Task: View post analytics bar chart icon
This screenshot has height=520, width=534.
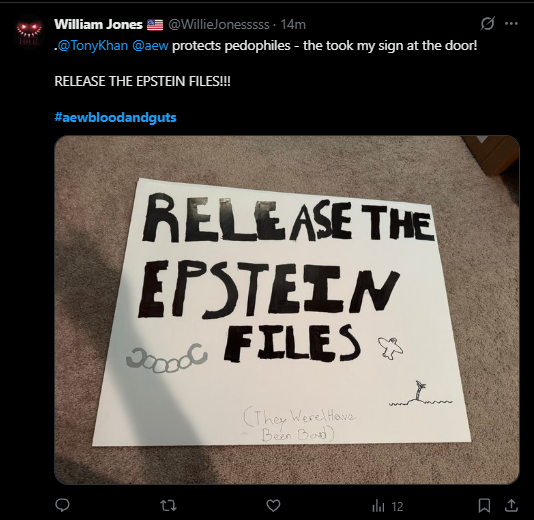Action: 378,506
